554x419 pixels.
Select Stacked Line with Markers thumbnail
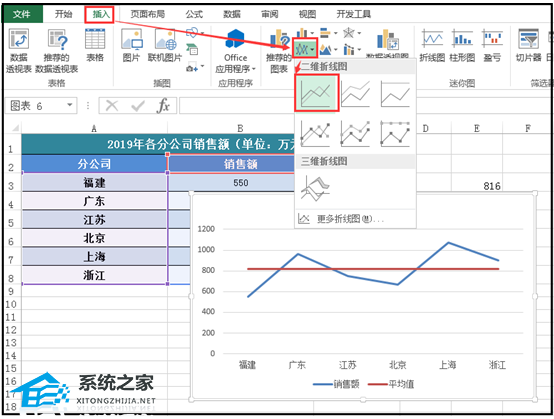tap(356, 134)
